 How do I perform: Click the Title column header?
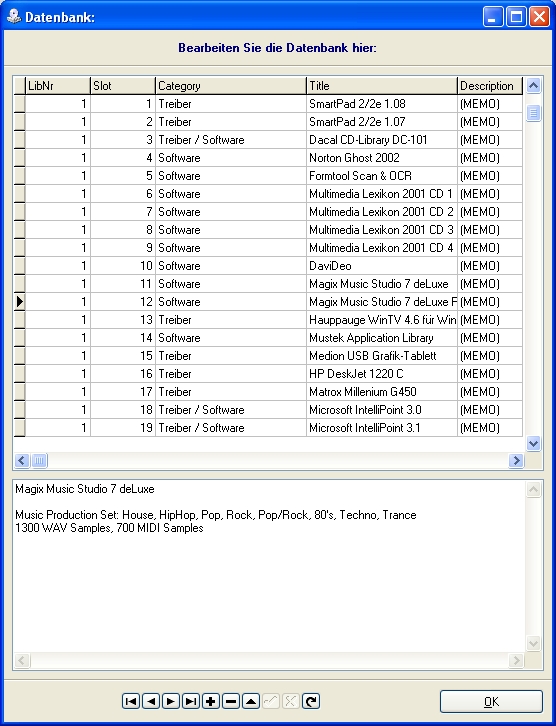pos(382,86)
